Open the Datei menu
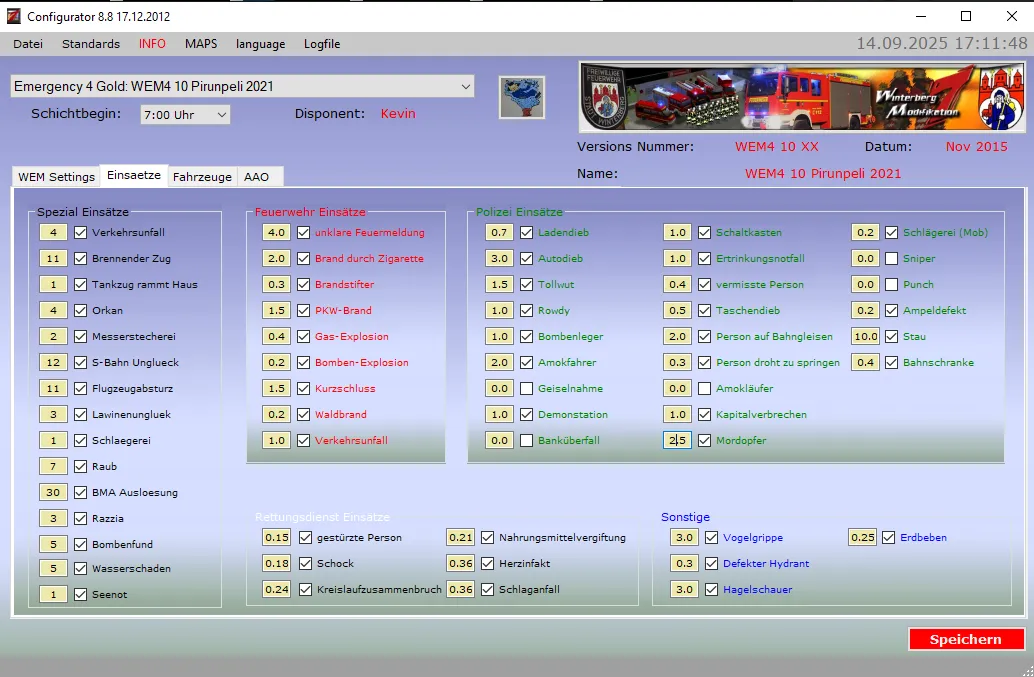The image size is (1034, 677). pos(28,44)
